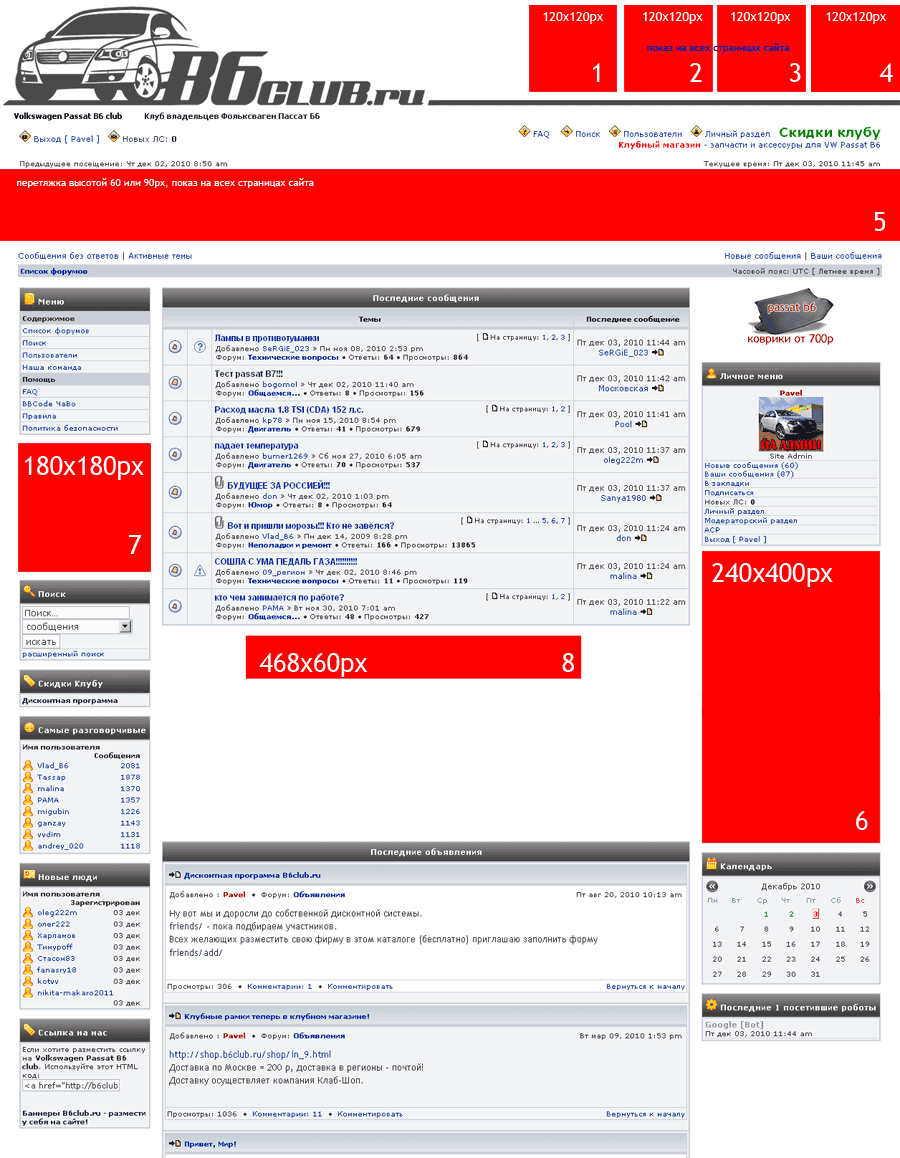Jump to latest post via icon beside Московская

[658, 388]
